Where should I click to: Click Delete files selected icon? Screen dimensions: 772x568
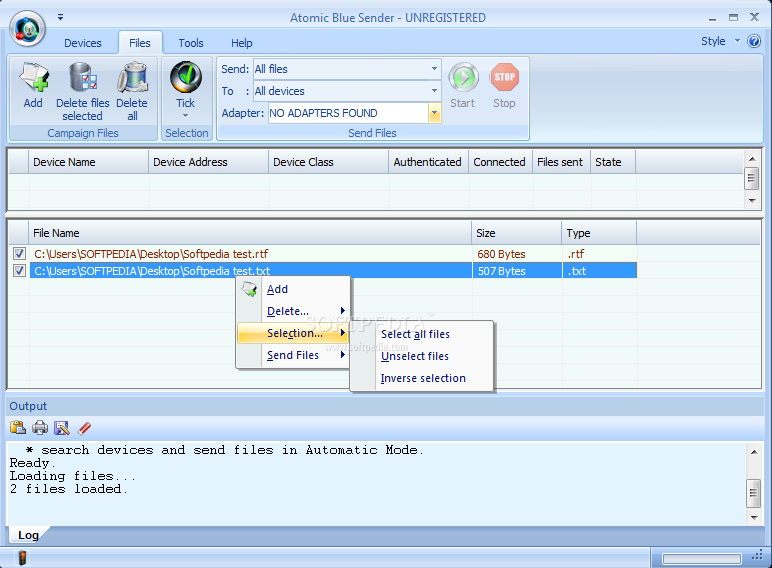(82, 77)
